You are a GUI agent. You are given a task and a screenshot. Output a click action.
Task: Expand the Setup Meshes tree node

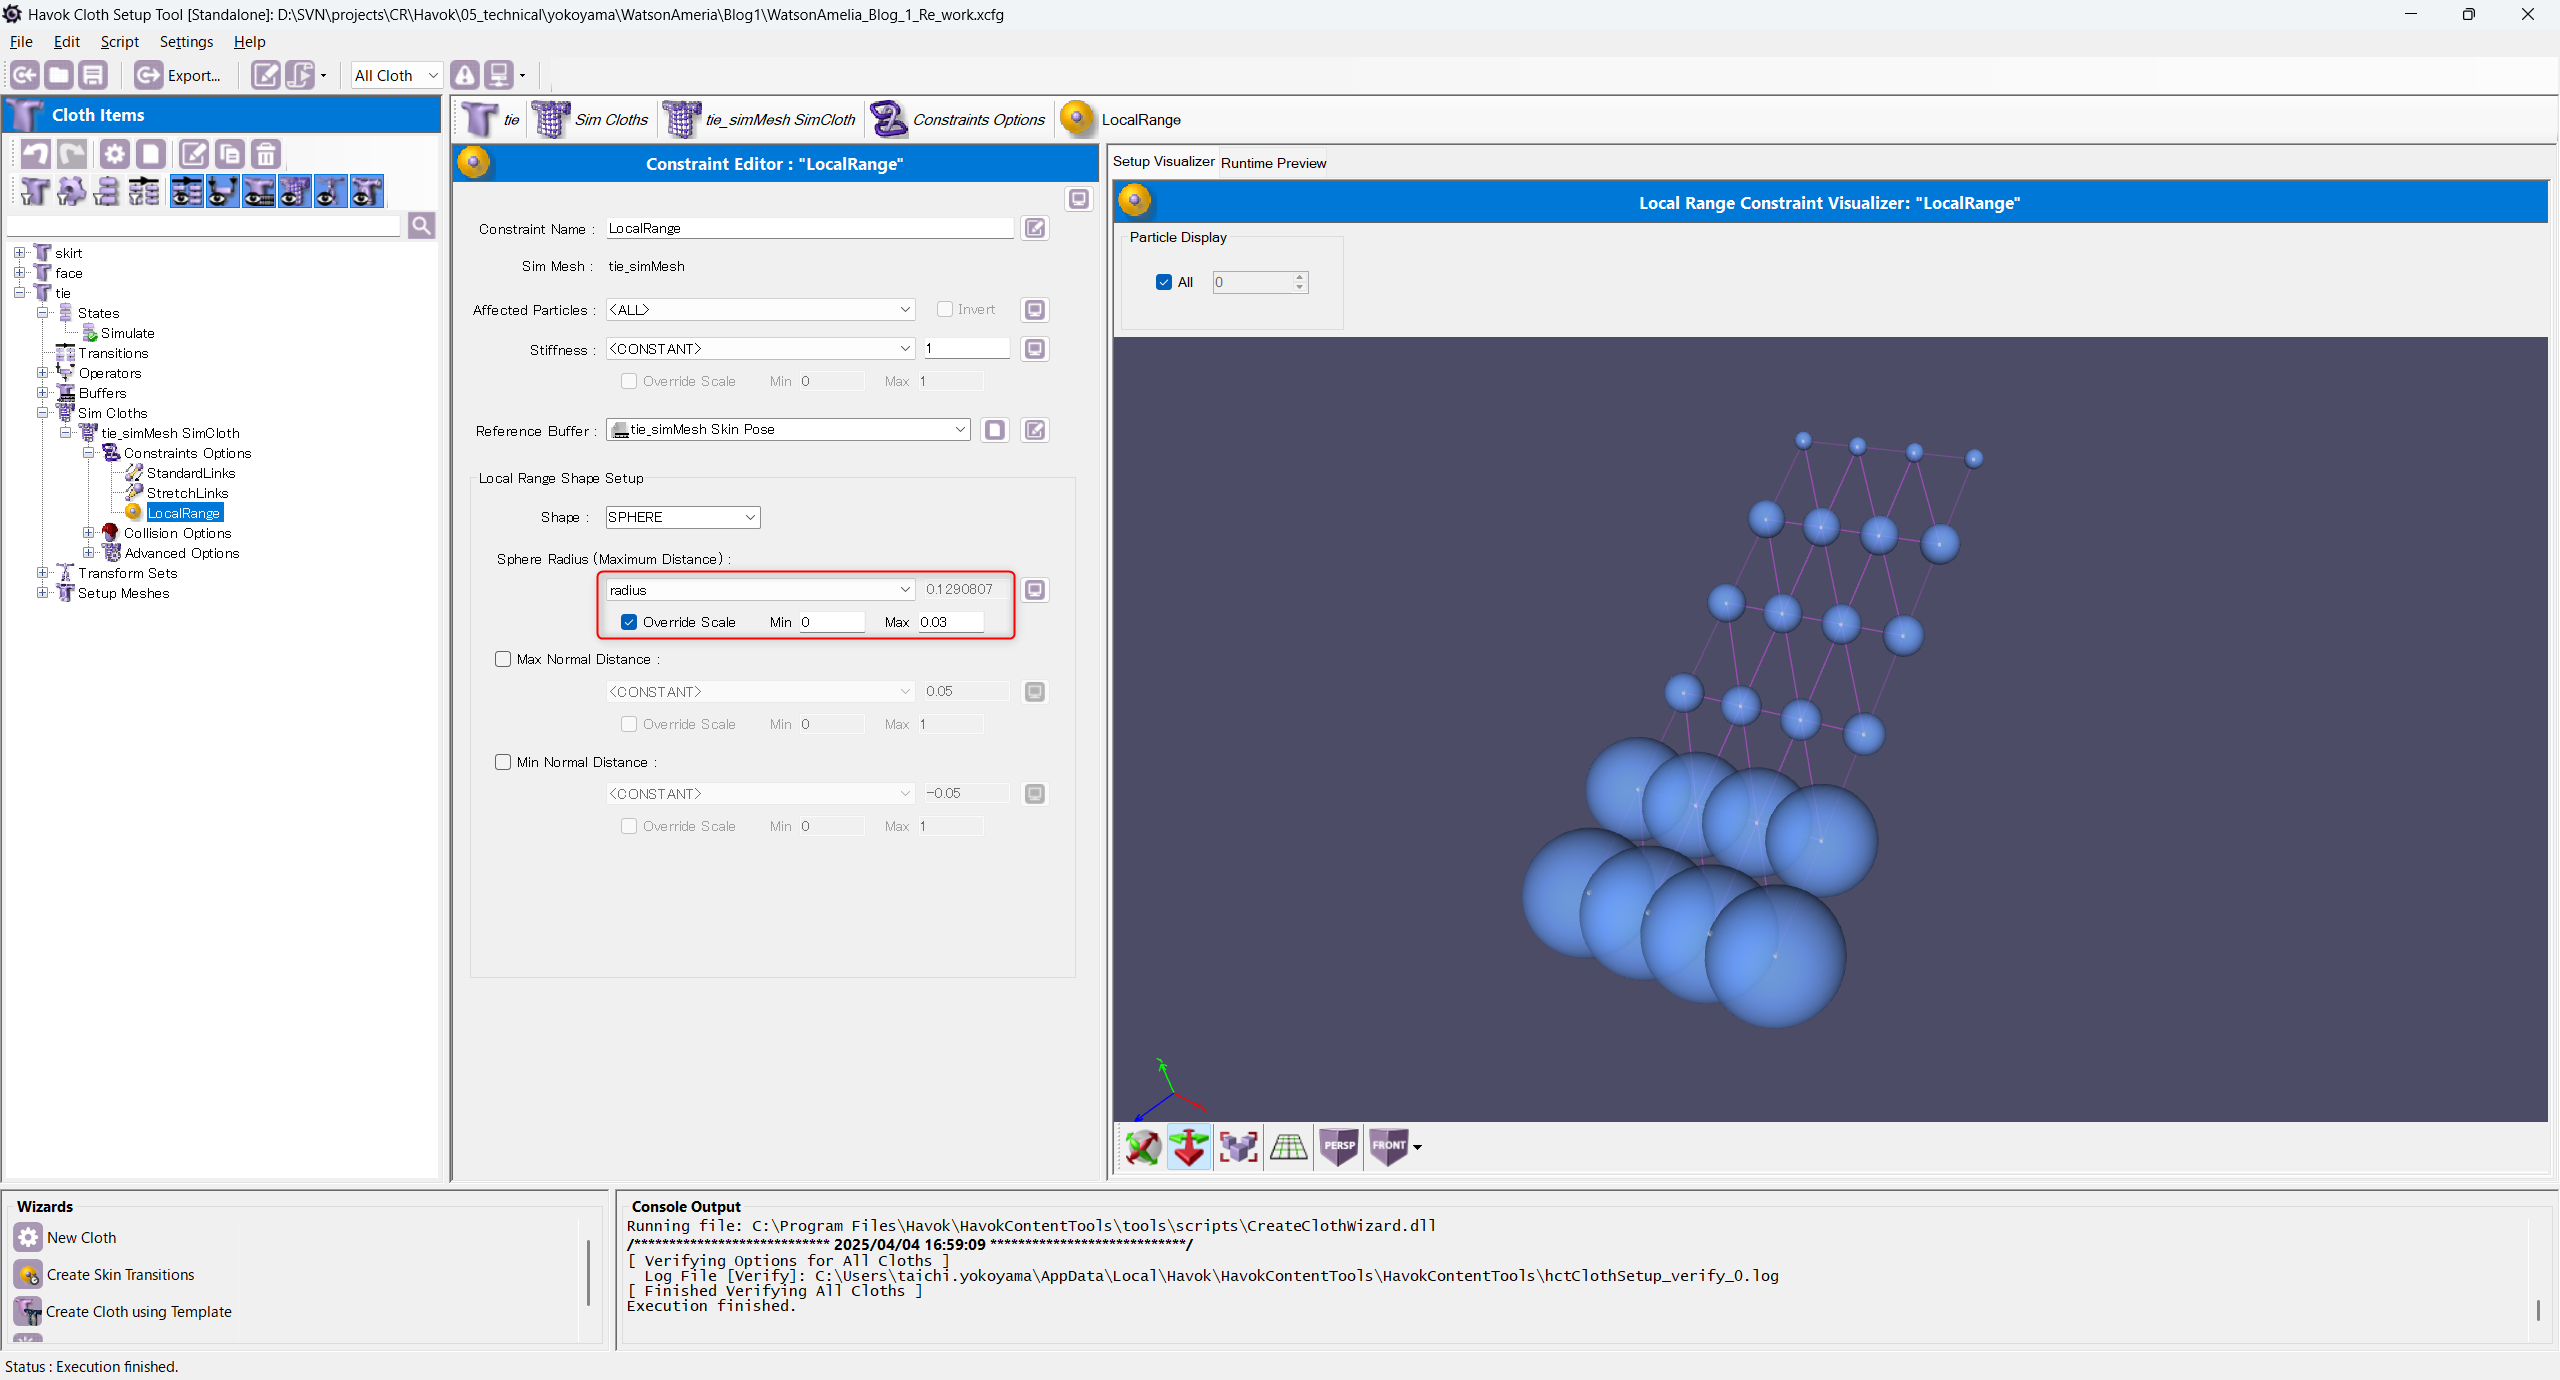(x=42, y=593)
